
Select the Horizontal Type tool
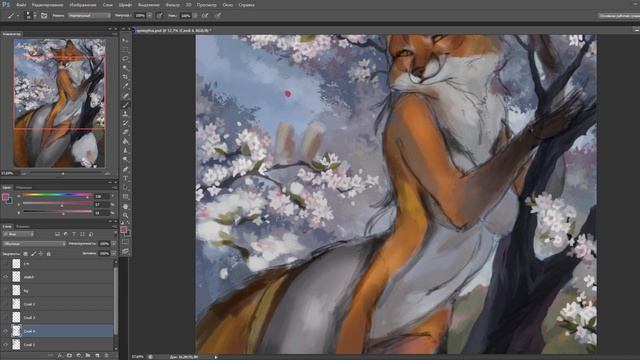(x=125, y=178)
